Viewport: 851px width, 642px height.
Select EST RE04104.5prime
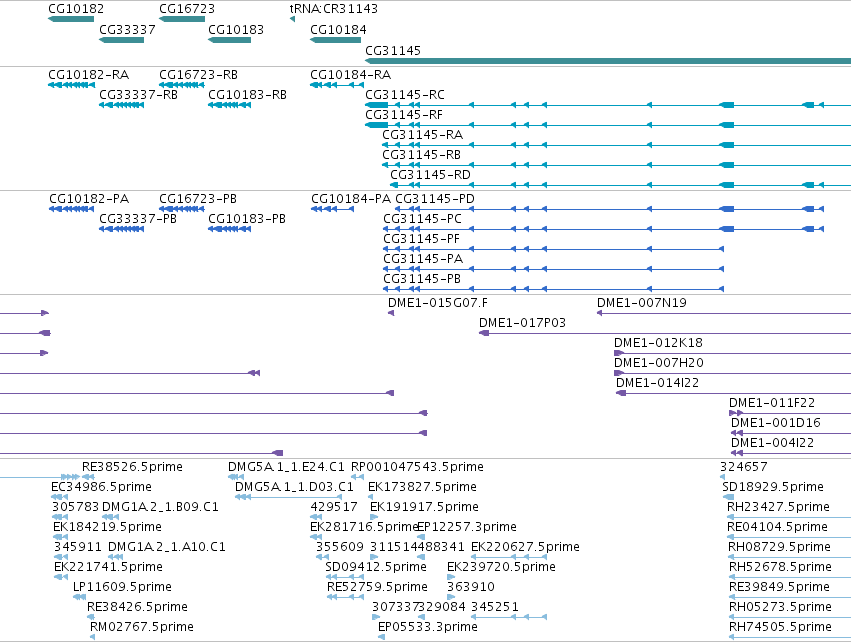tap(789, 537)
